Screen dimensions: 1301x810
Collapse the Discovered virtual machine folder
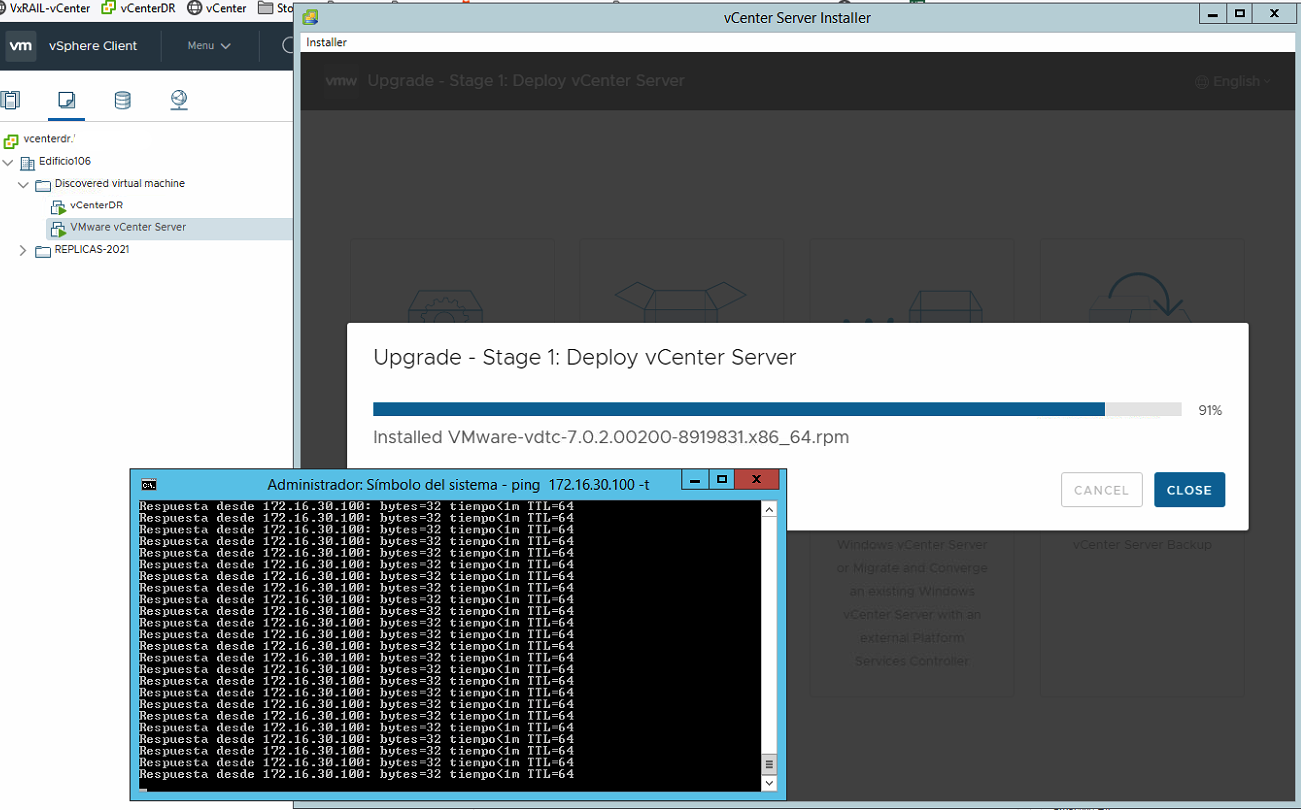click(x=24, y=185)
